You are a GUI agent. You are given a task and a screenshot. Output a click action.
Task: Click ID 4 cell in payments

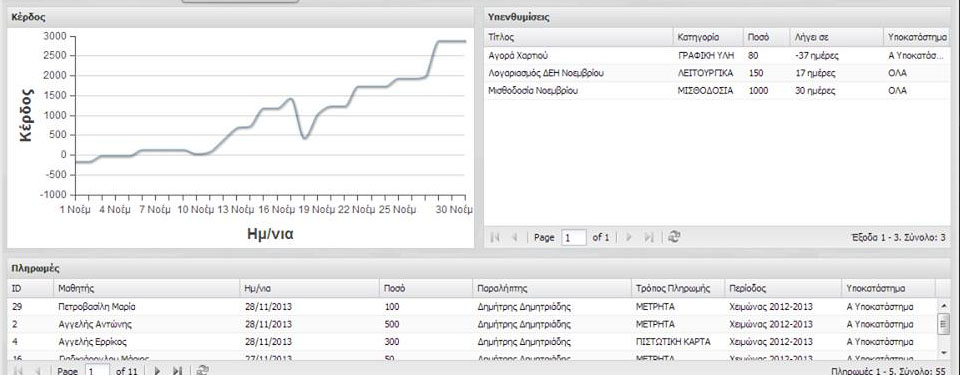click(14, 342)
